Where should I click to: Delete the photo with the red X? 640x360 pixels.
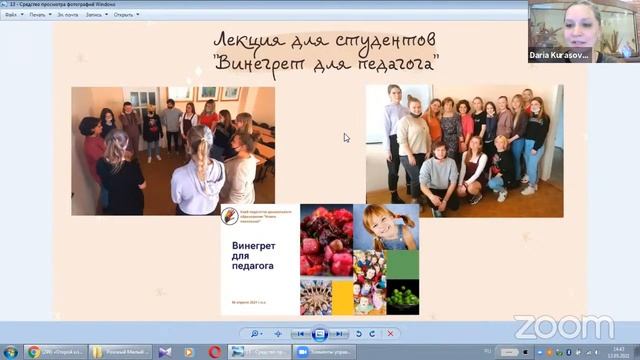[x=390, y=334]
